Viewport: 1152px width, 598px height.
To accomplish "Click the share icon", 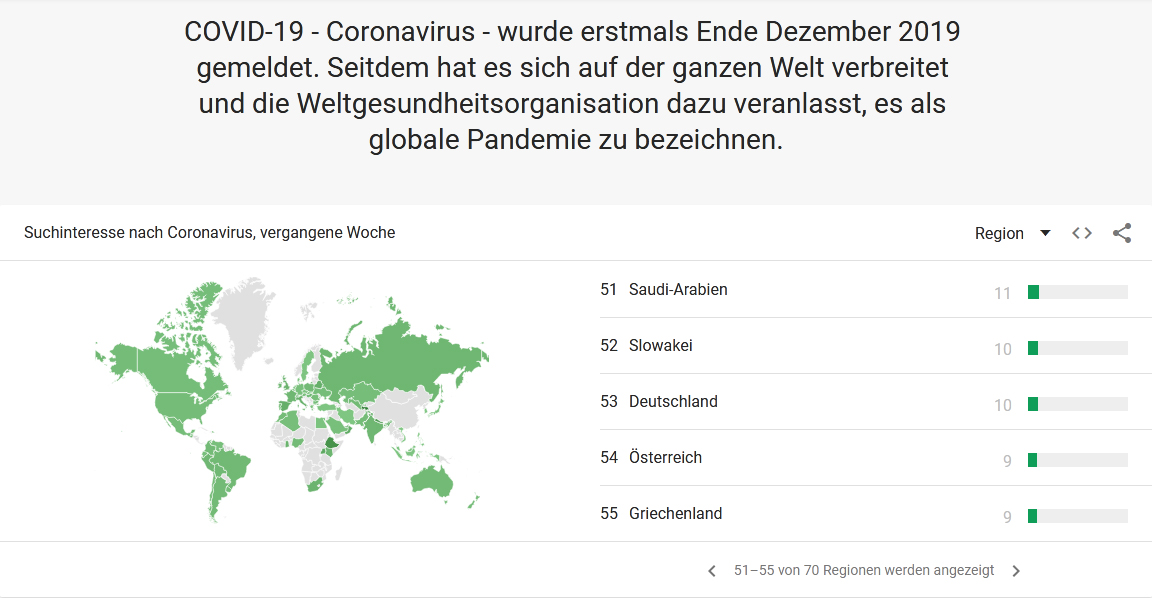I will pos(1121,233).
